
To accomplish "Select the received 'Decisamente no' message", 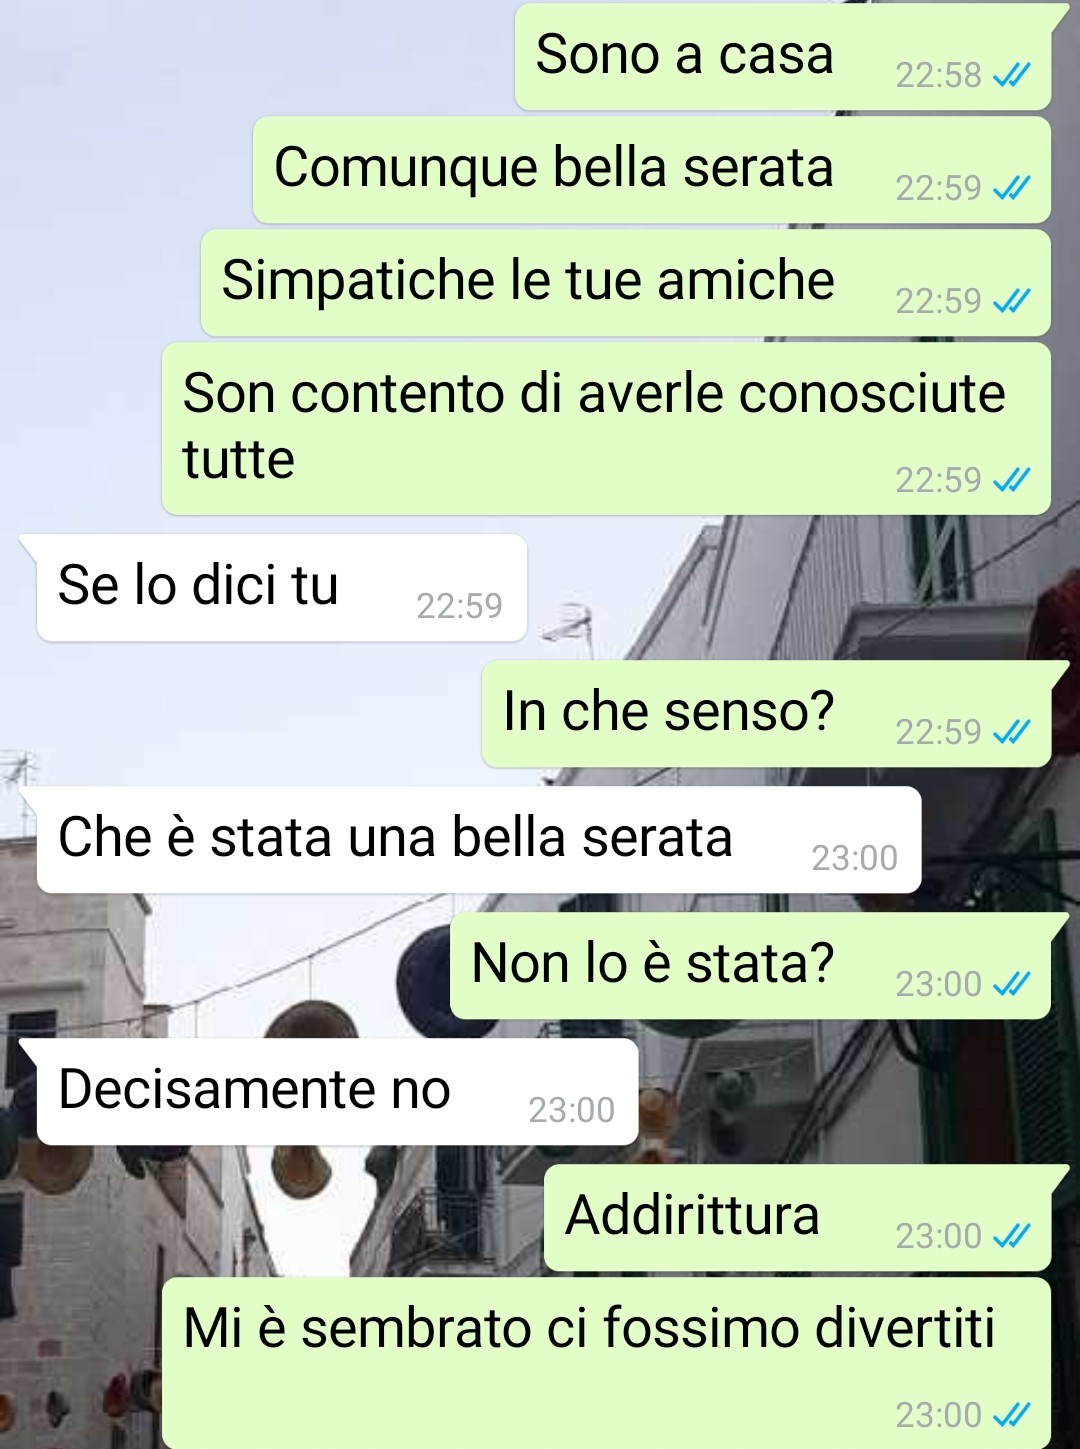I will coord(337,1092).
